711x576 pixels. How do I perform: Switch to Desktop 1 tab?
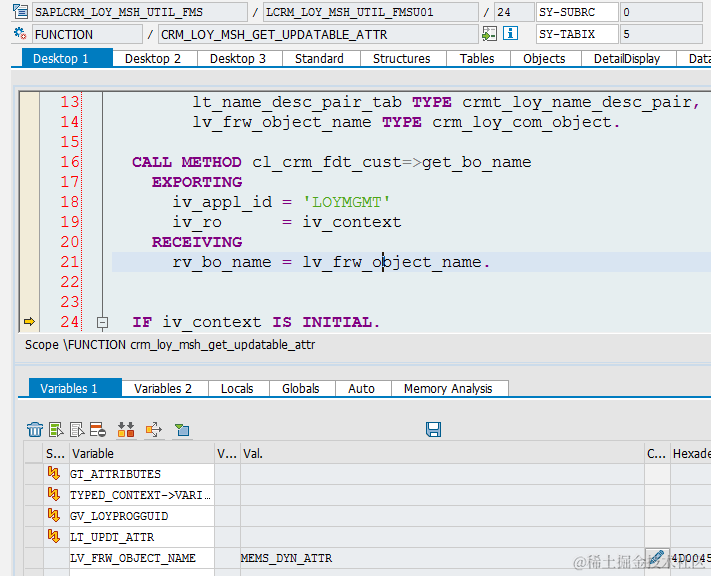(67, 58)
